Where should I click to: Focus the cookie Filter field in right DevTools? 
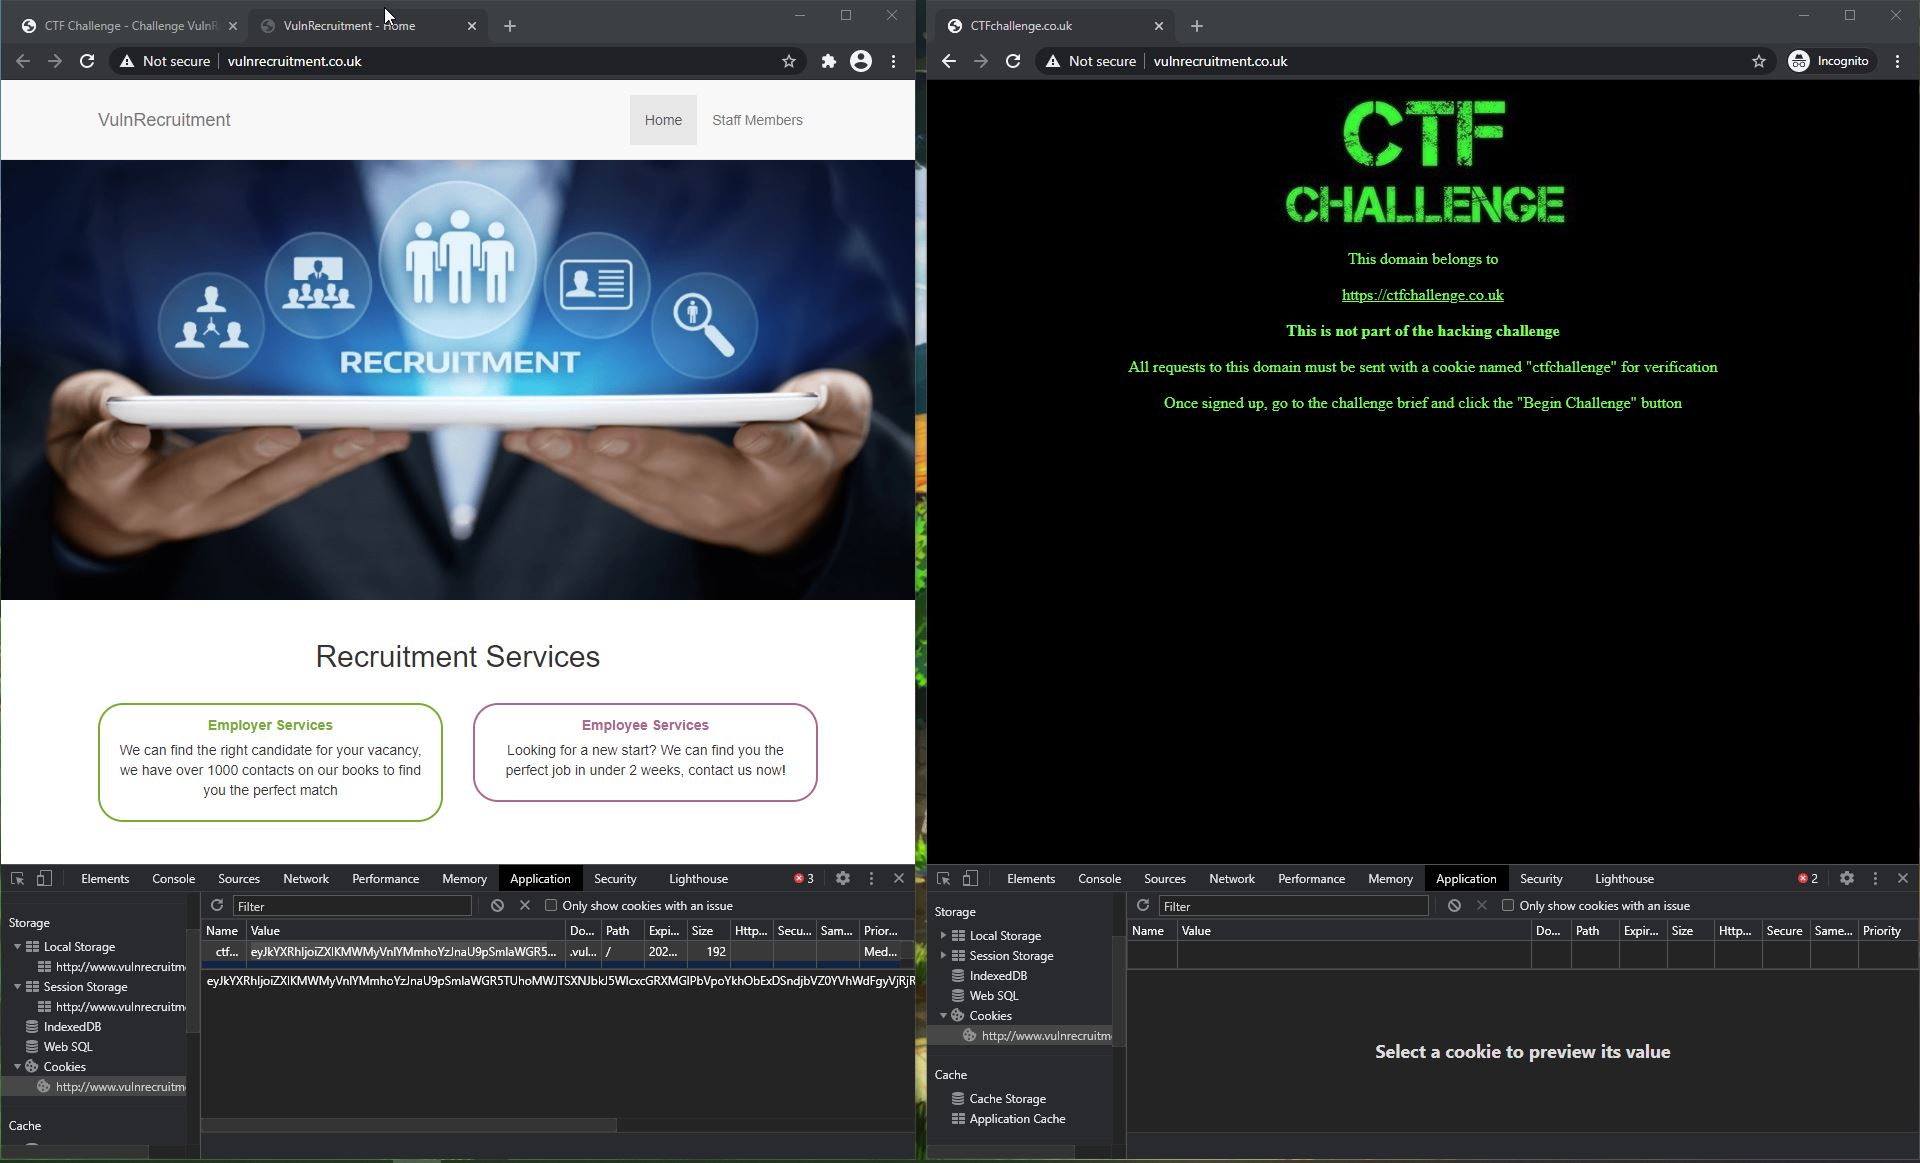click(x=1294, y=905)
